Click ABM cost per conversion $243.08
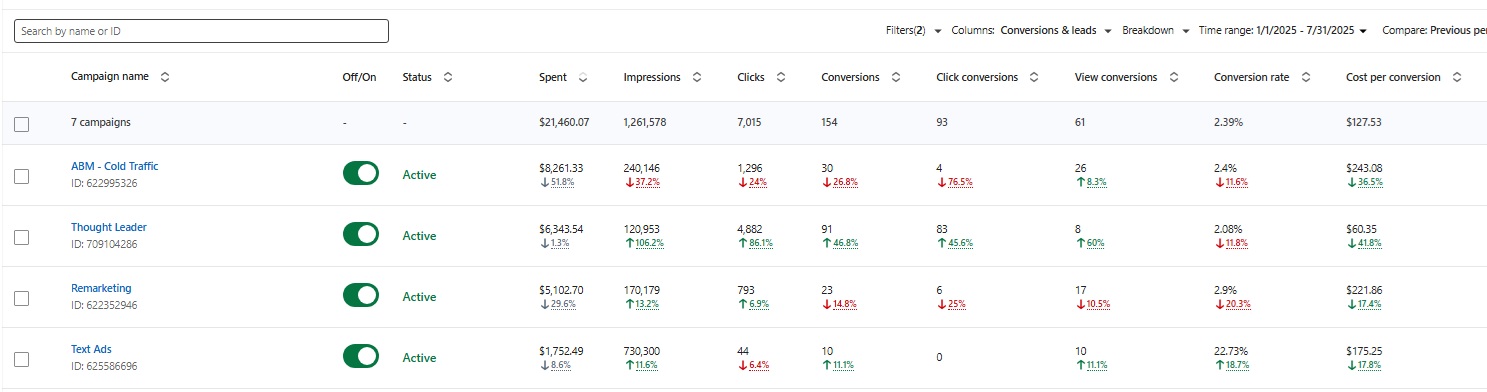 [x=1365, y=168]
